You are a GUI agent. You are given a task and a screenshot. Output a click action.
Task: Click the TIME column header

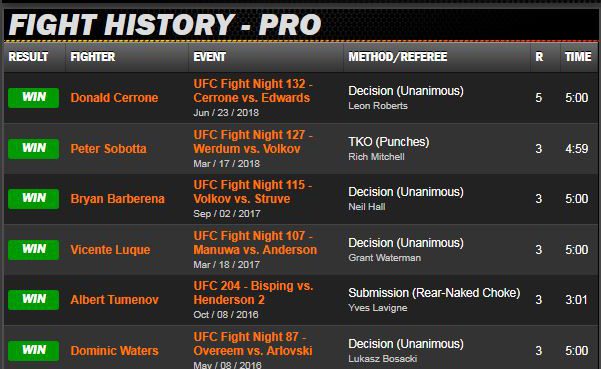pos(578,57)
